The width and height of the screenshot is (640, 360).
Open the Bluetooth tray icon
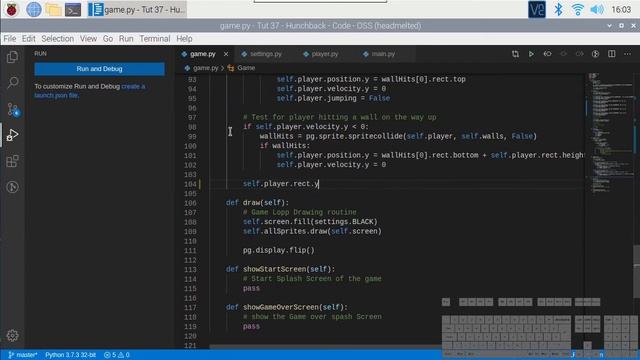(558, 9)
